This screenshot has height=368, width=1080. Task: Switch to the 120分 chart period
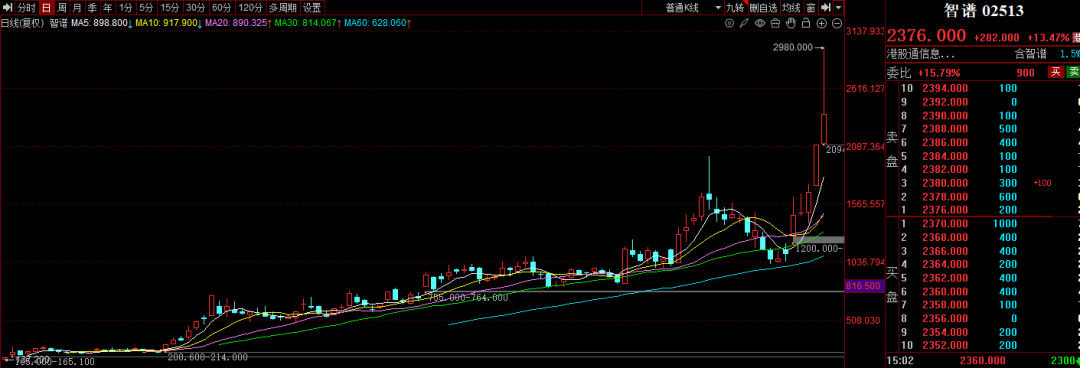[251, 8]
